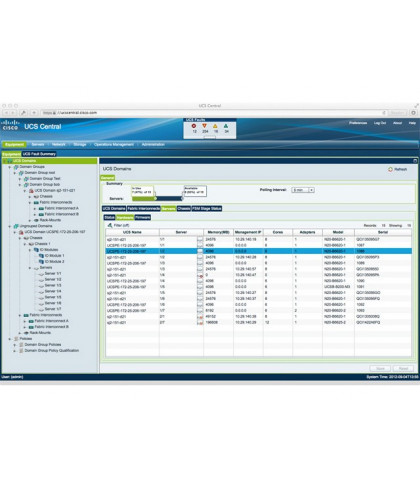The width and height of the screenshot is (420, 487).
Task: Switch to the UCS Domains tab
Action: coord(114,209)
